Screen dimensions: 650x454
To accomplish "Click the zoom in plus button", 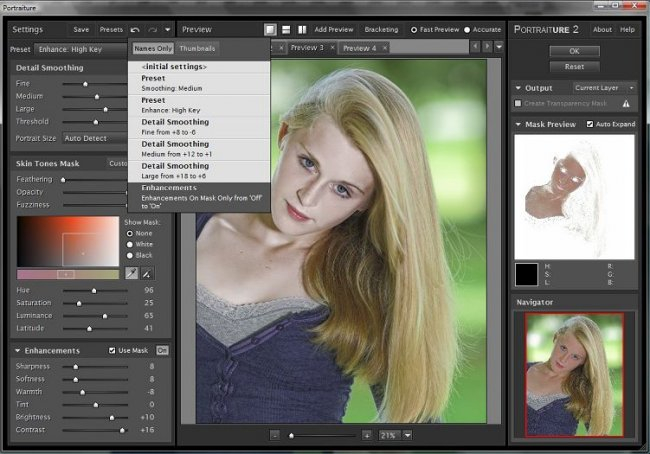I will tap(367, 435).
